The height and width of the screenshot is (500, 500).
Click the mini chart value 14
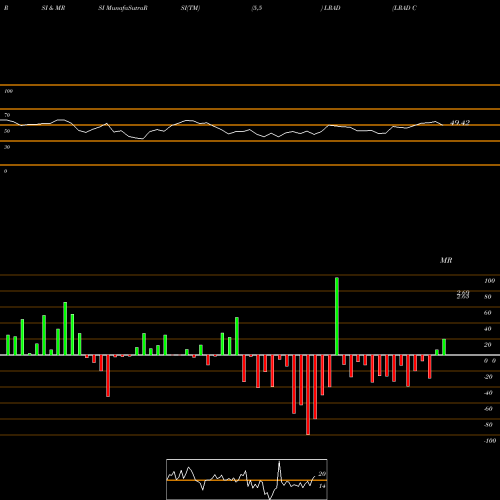322,486
